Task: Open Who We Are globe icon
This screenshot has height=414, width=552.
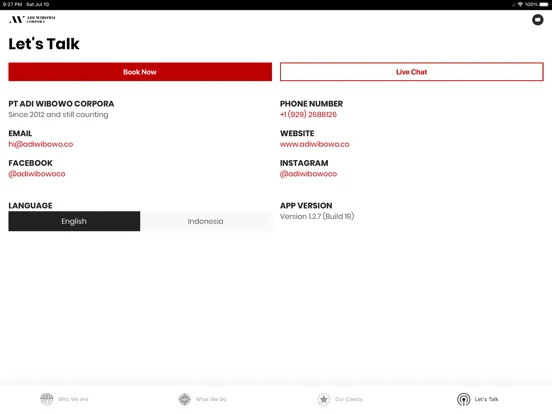Action: pyautogui.click(x=46, y=399)
